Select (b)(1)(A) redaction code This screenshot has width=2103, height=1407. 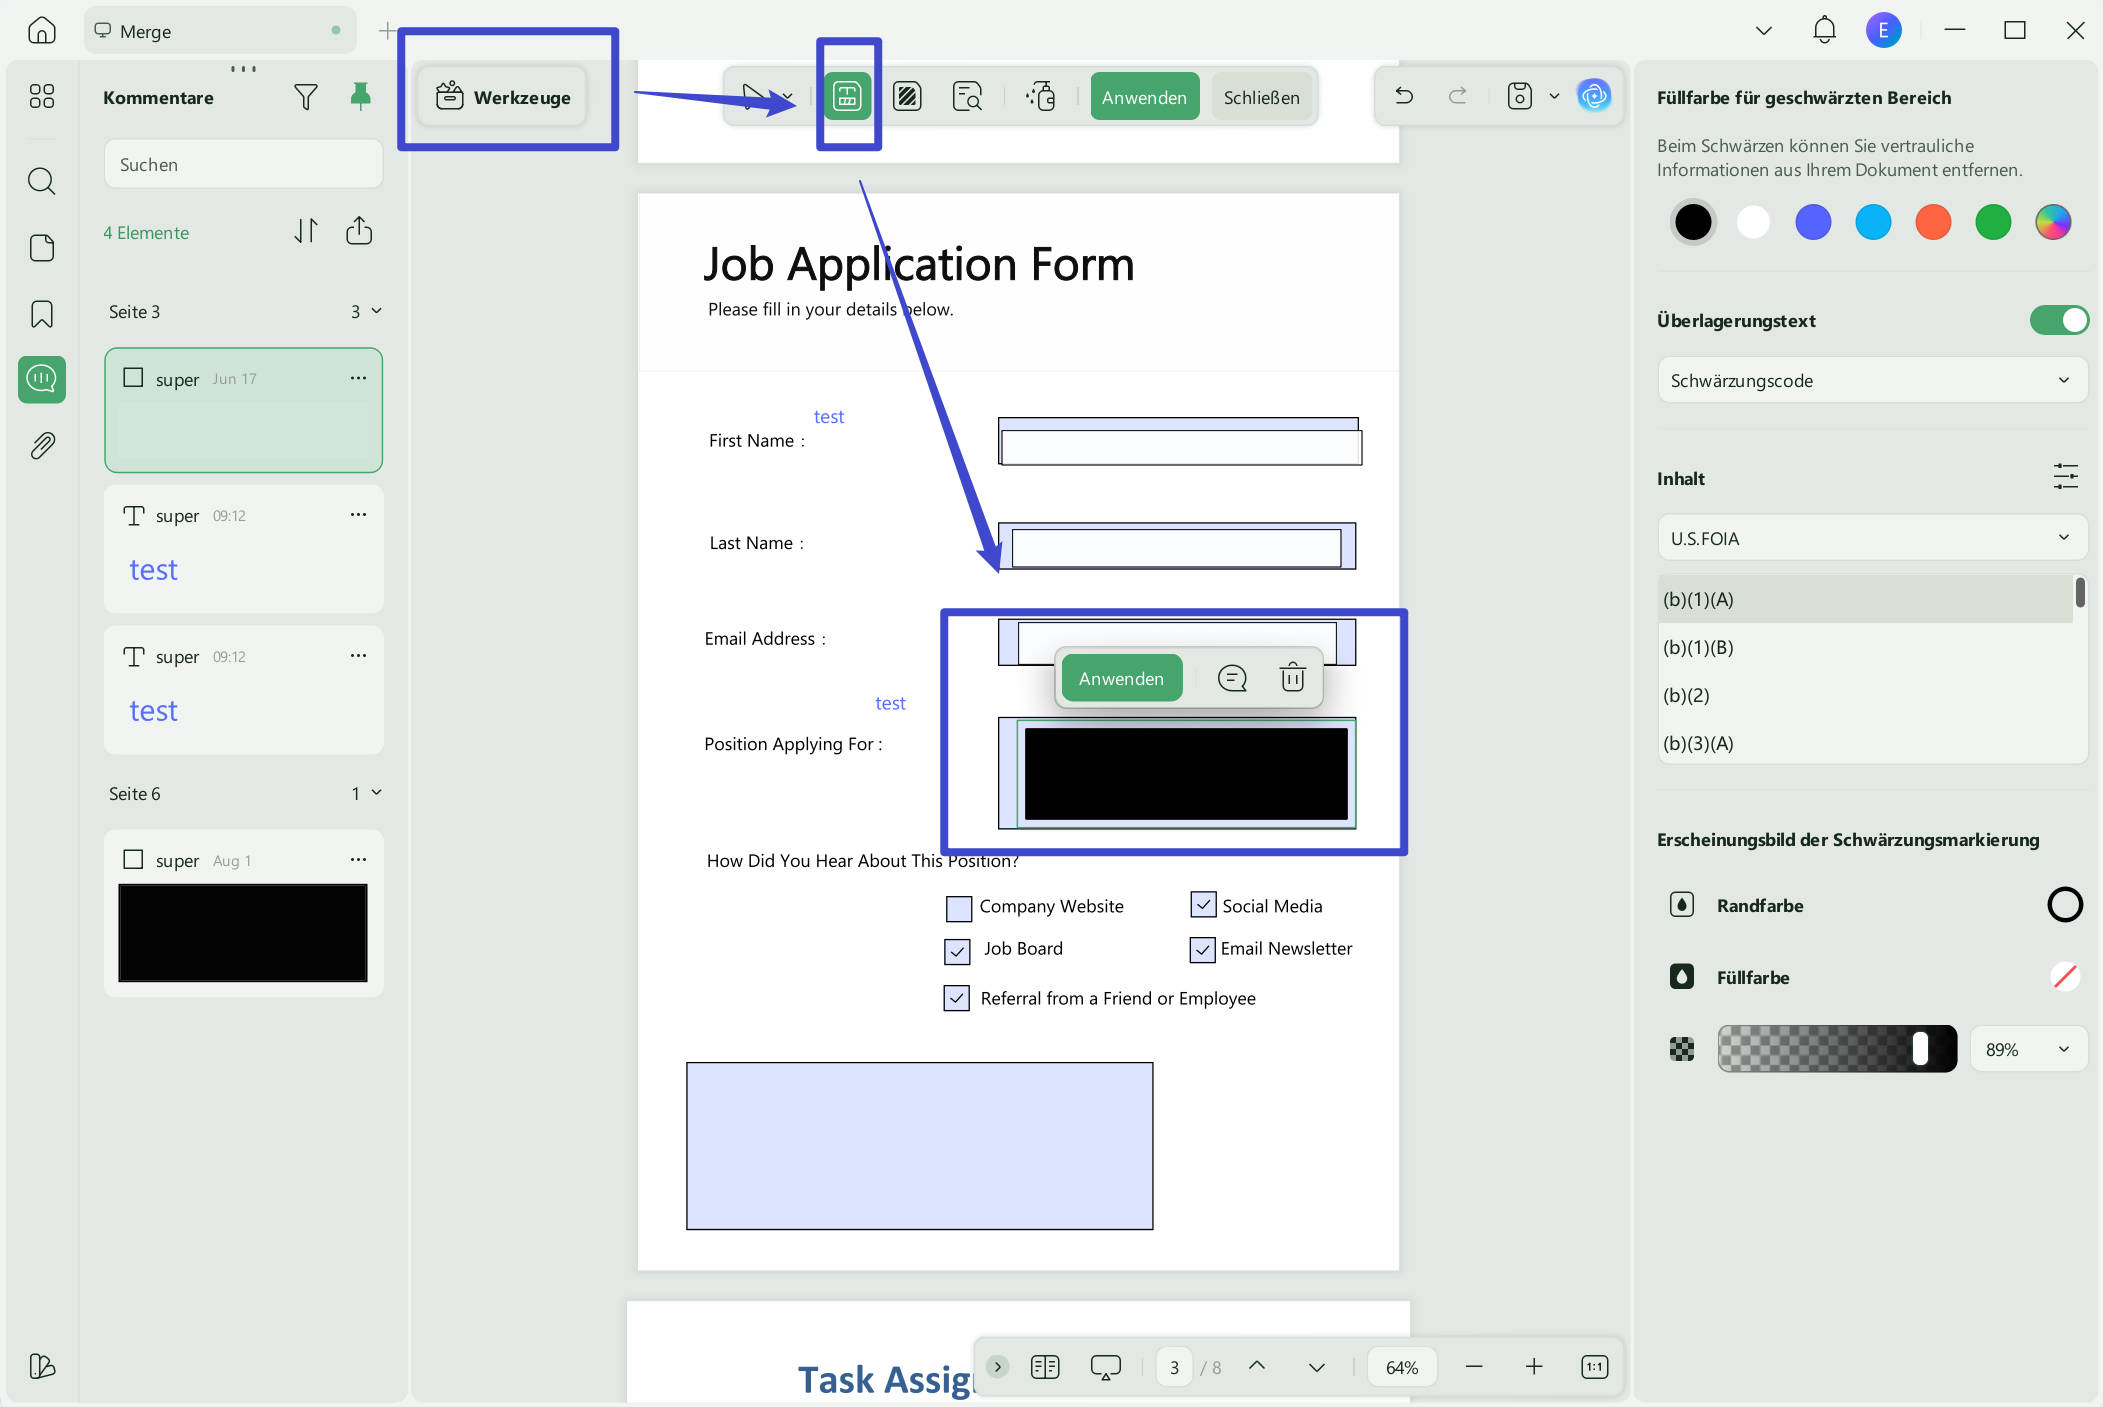[1865, 599]
